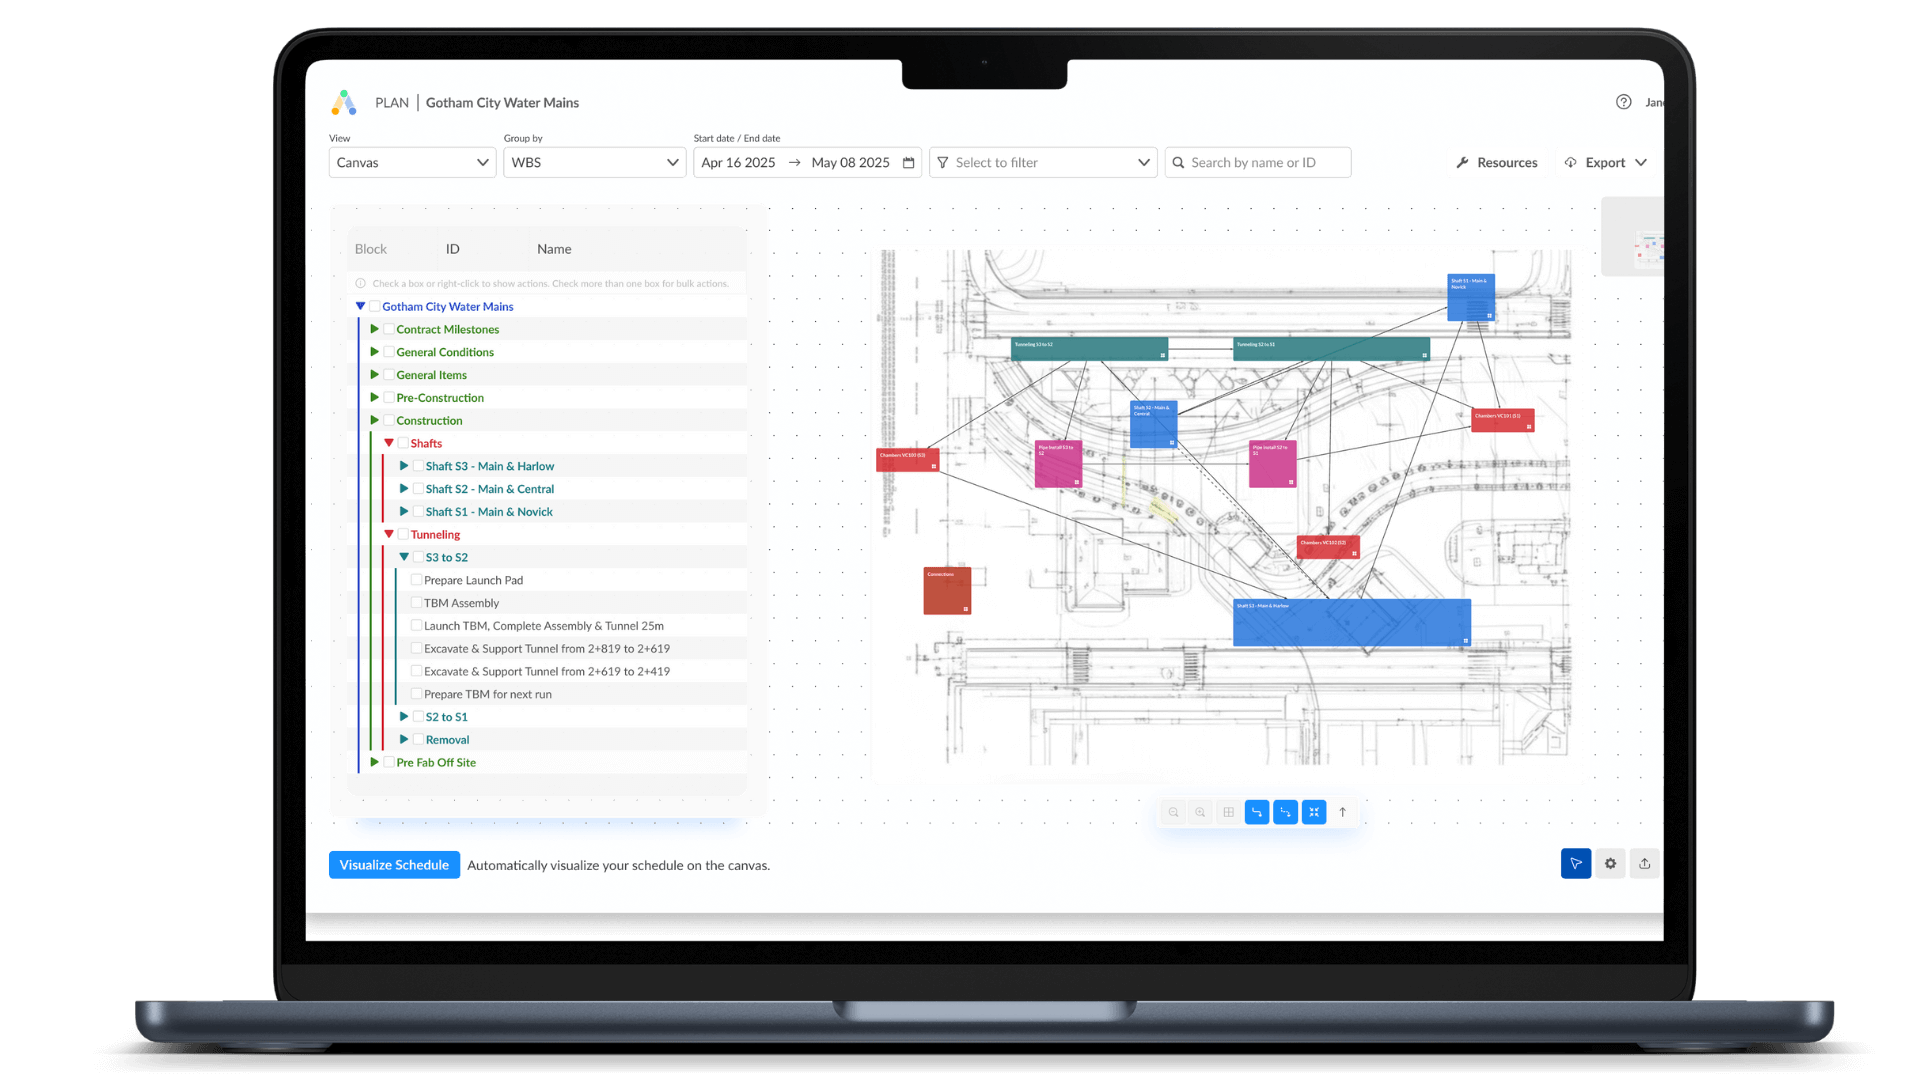Screen dimensions: 1920x1080
Task: Click the fit-to-screen collapse icon
Action: [x=1314, y=812]
